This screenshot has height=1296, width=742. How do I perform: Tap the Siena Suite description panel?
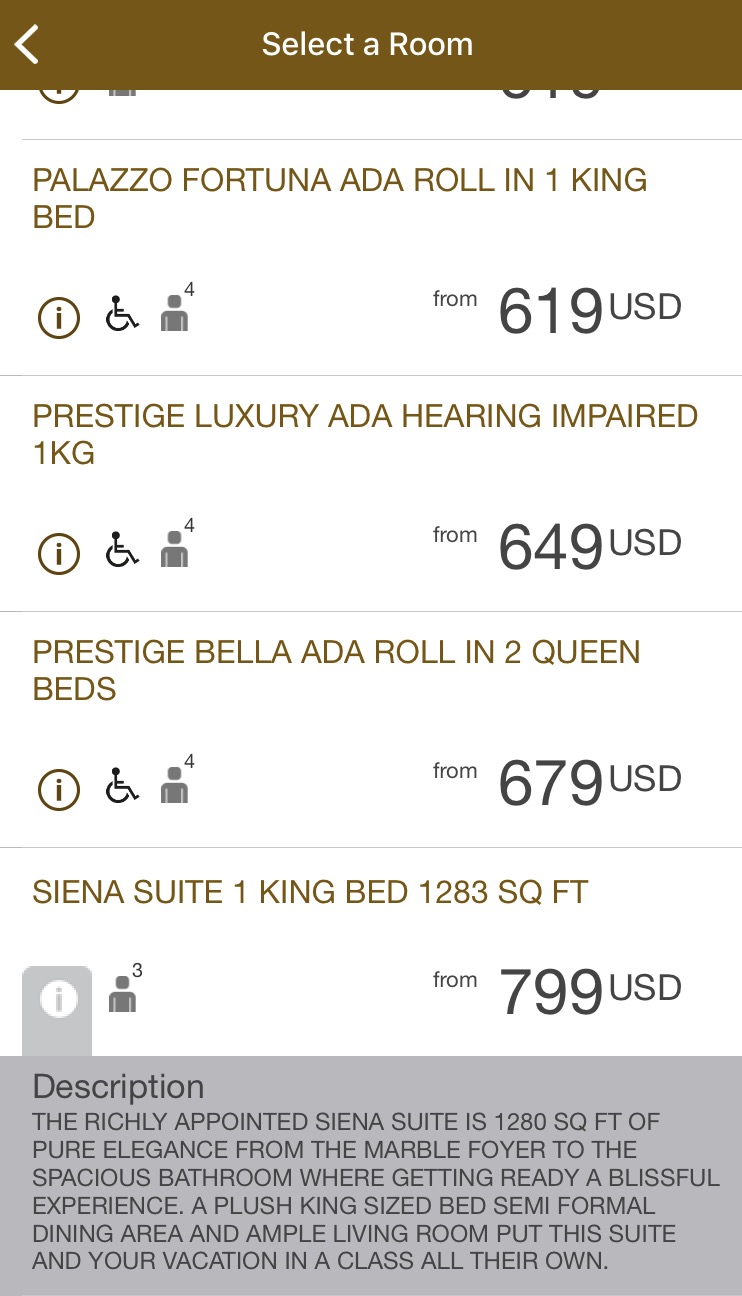(x=370, y=1175)
